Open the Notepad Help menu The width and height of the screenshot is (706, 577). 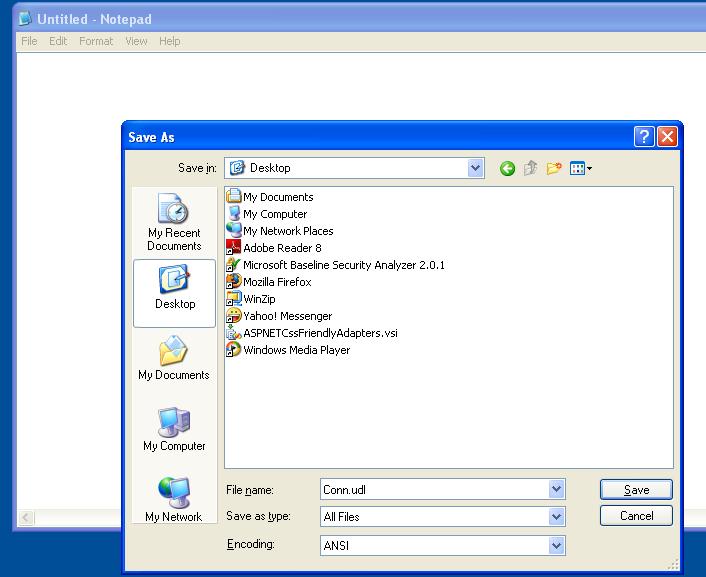(170, 41)
